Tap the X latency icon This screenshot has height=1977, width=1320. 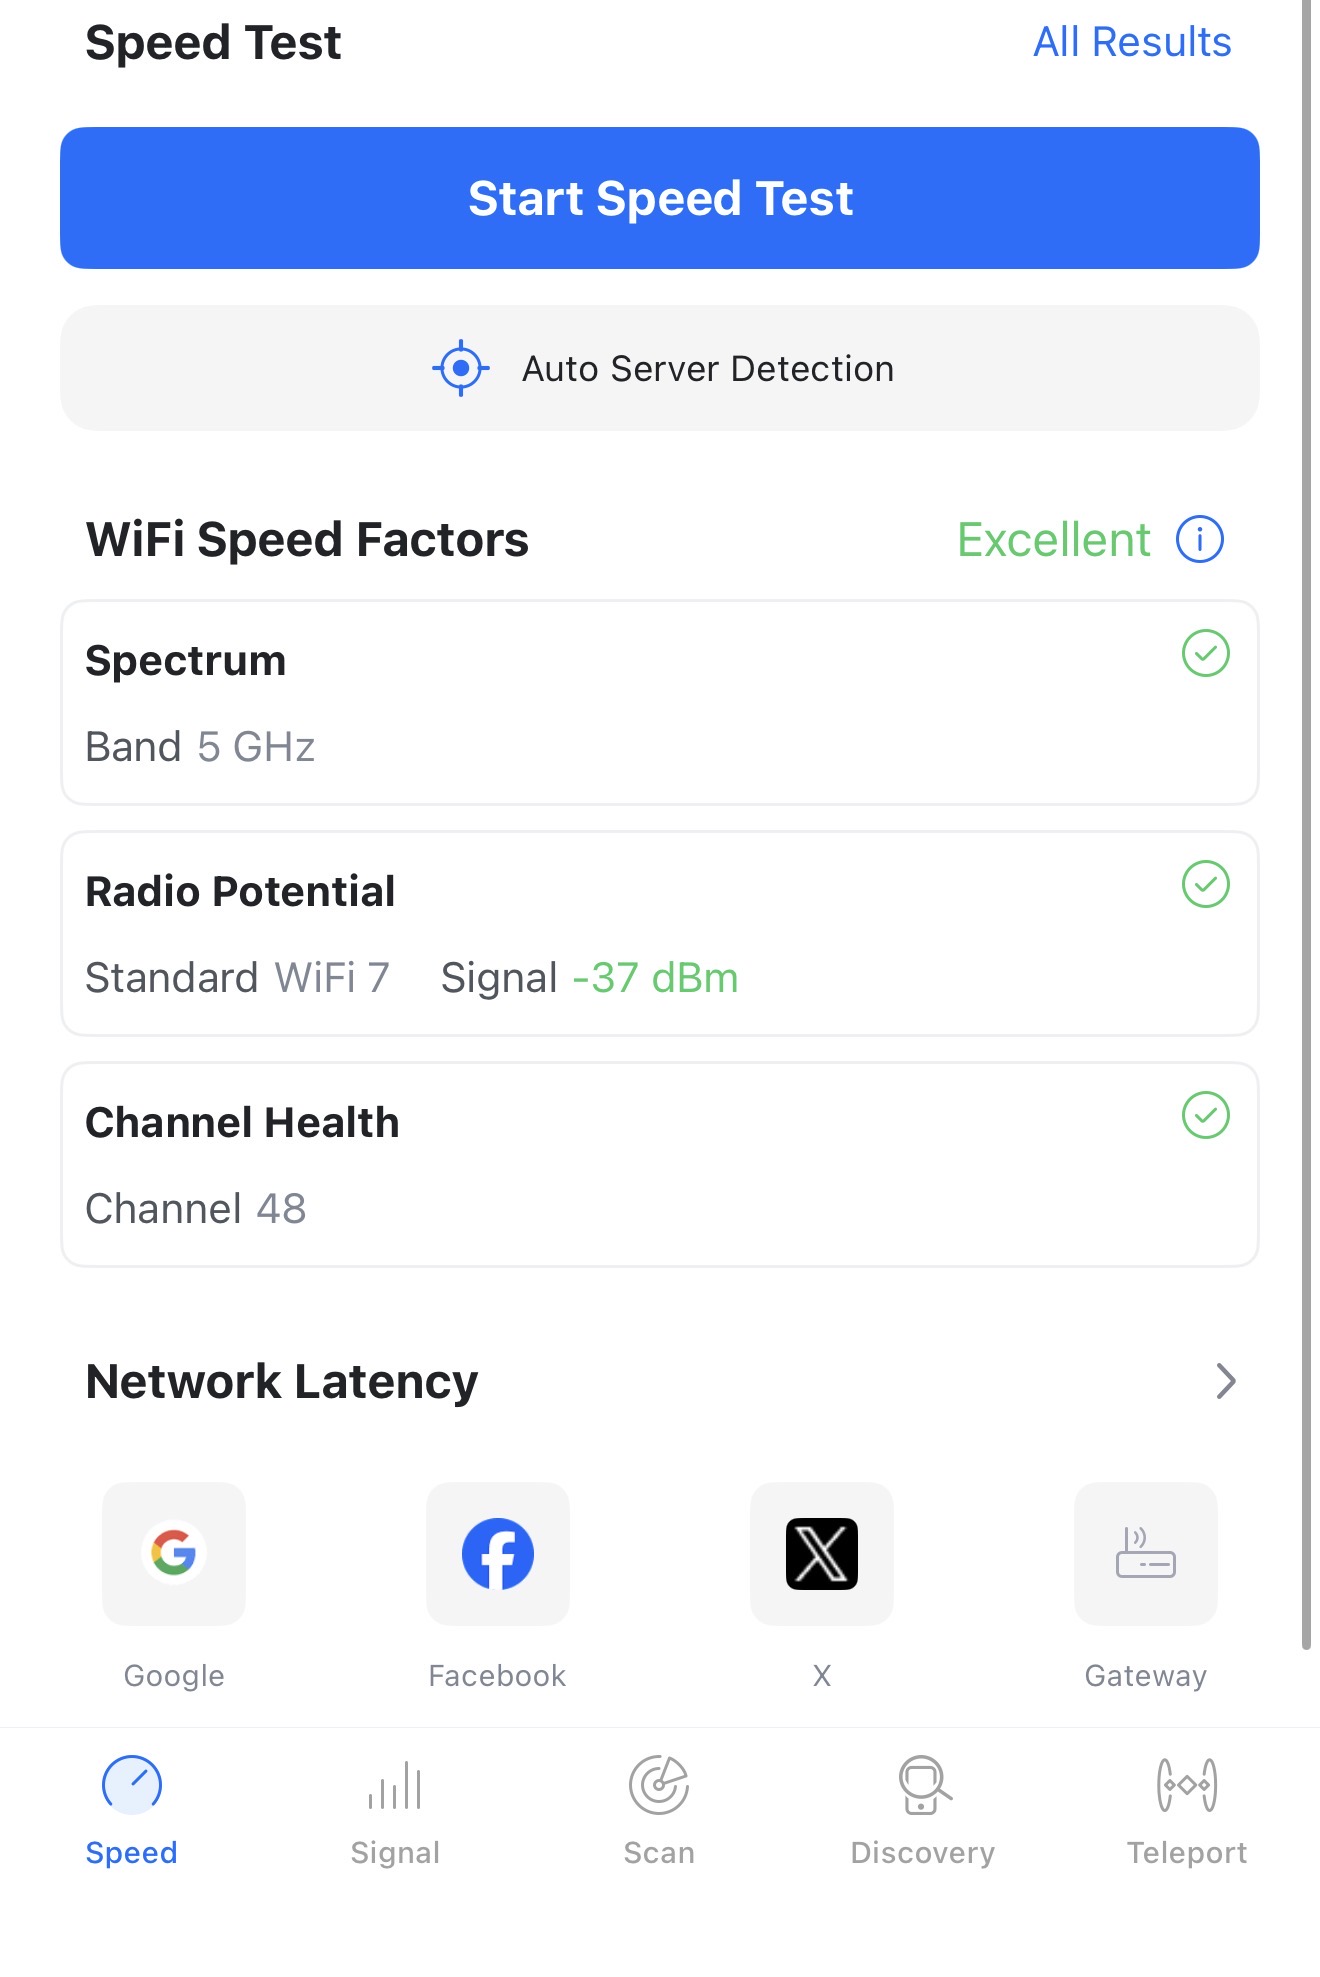(821, 1553)
